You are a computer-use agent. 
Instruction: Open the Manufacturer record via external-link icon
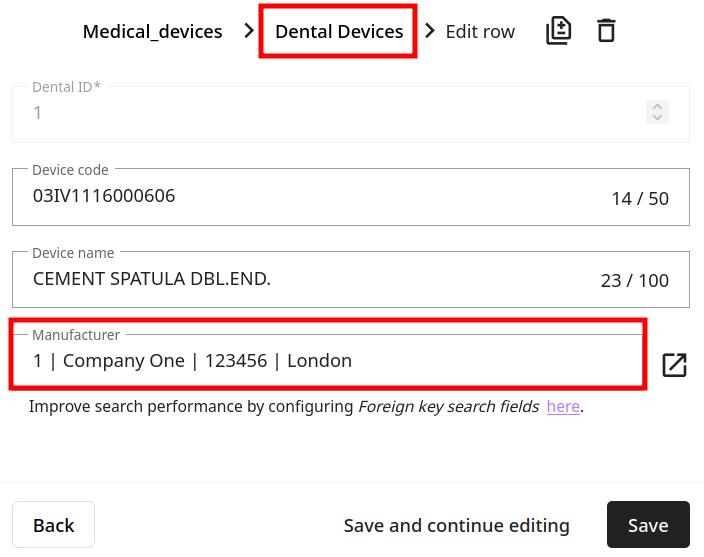pyautogui.click(x=675, y=365)
